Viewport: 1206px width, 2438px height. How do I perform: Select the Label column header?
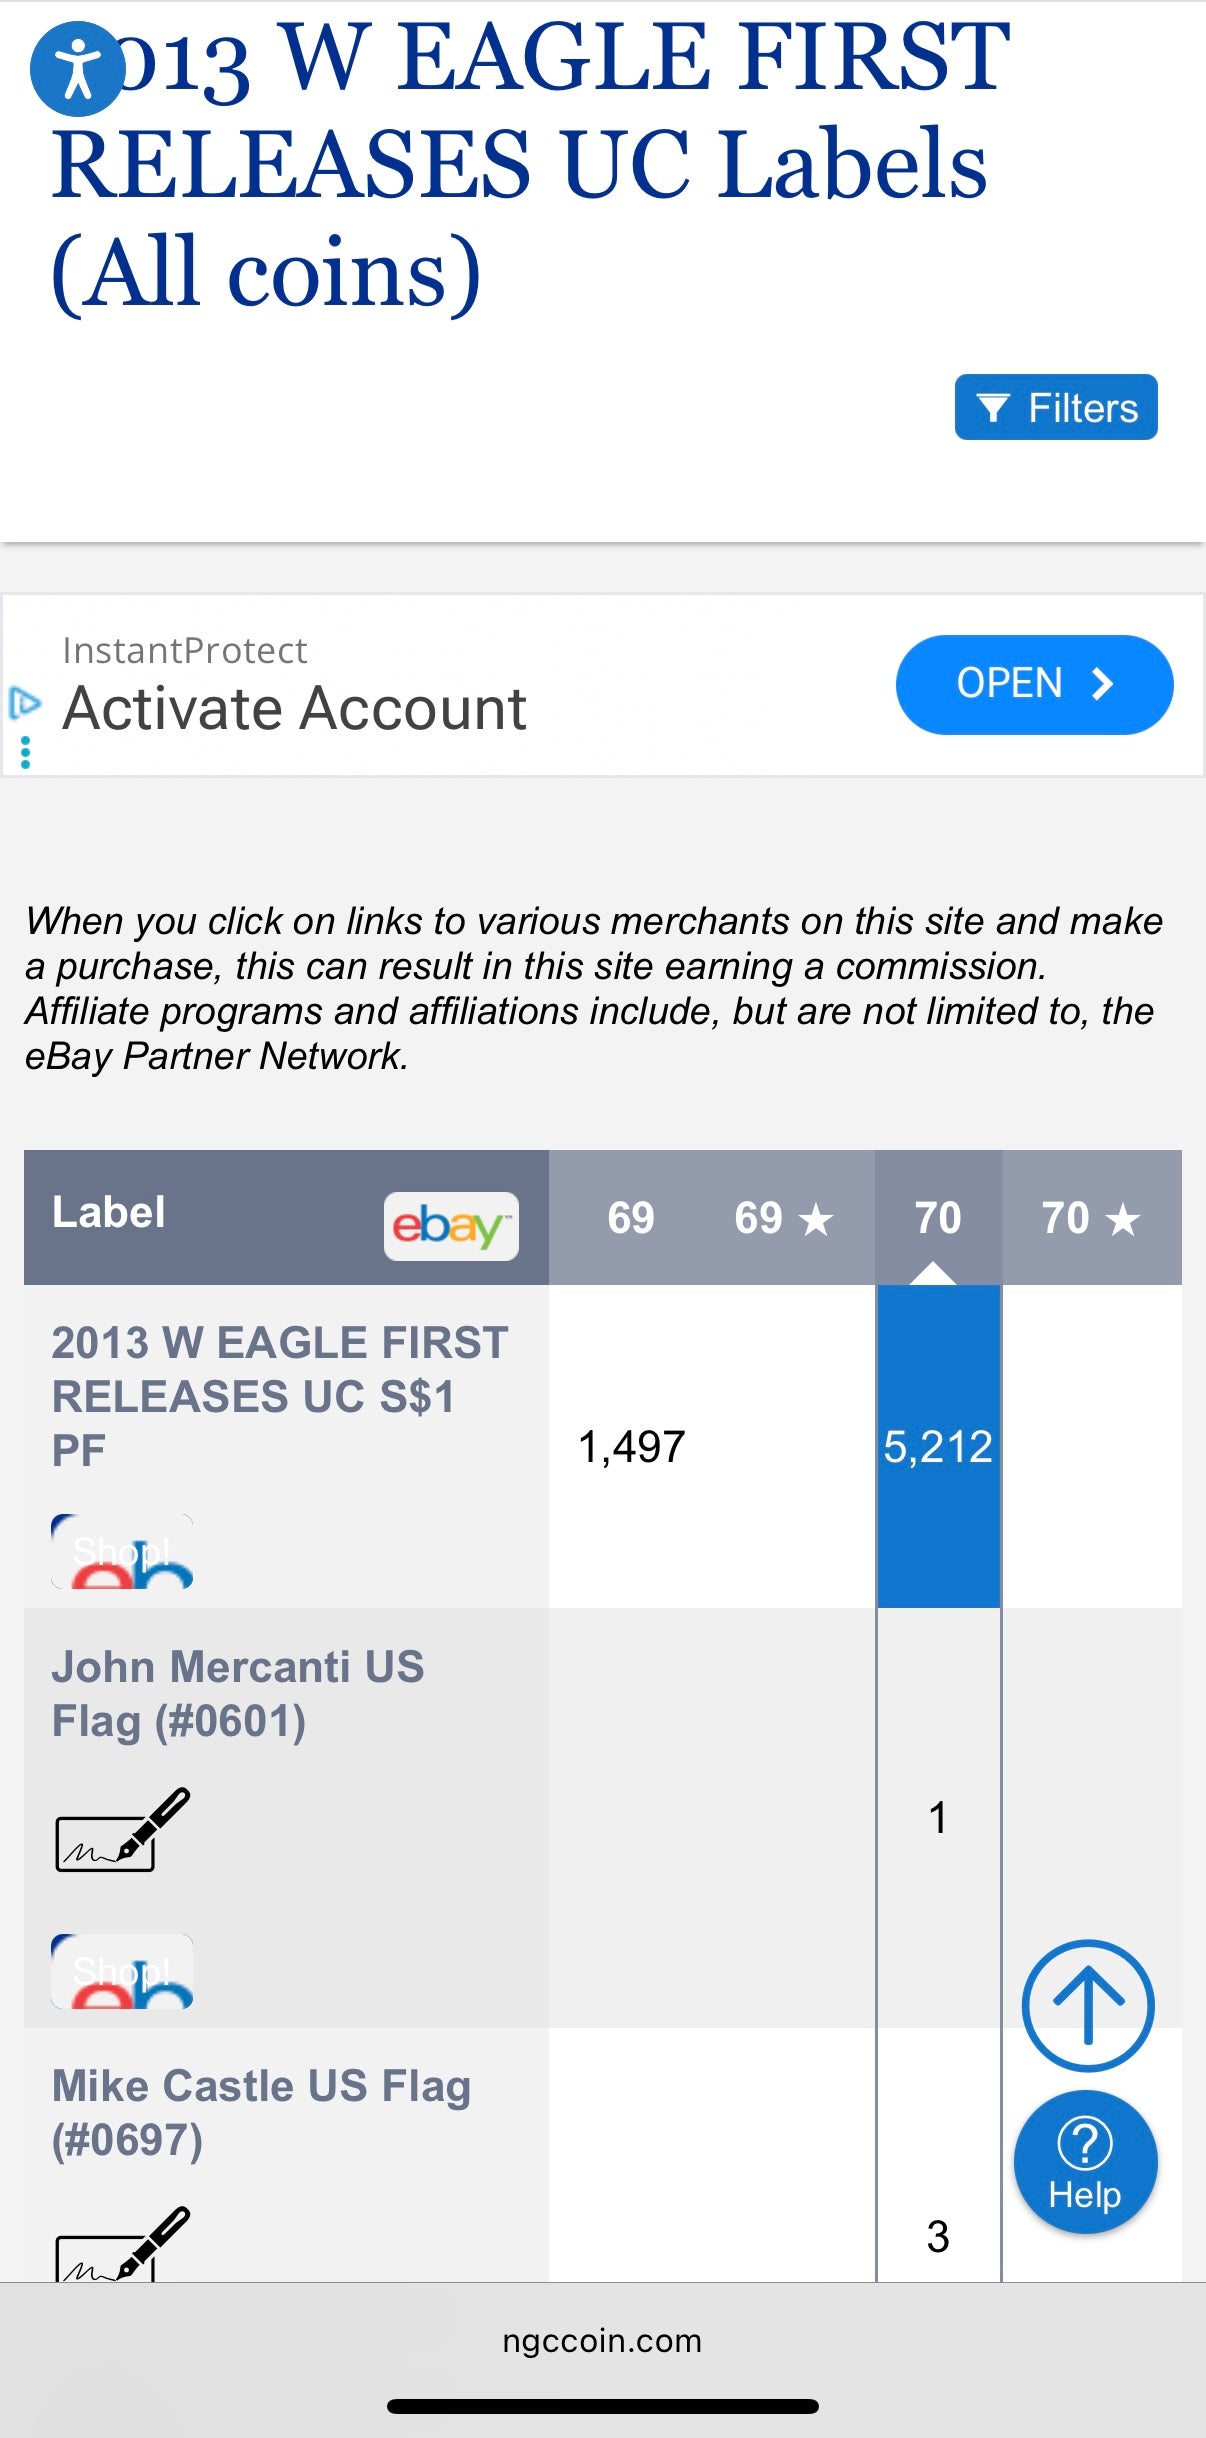coord(108,1211)
